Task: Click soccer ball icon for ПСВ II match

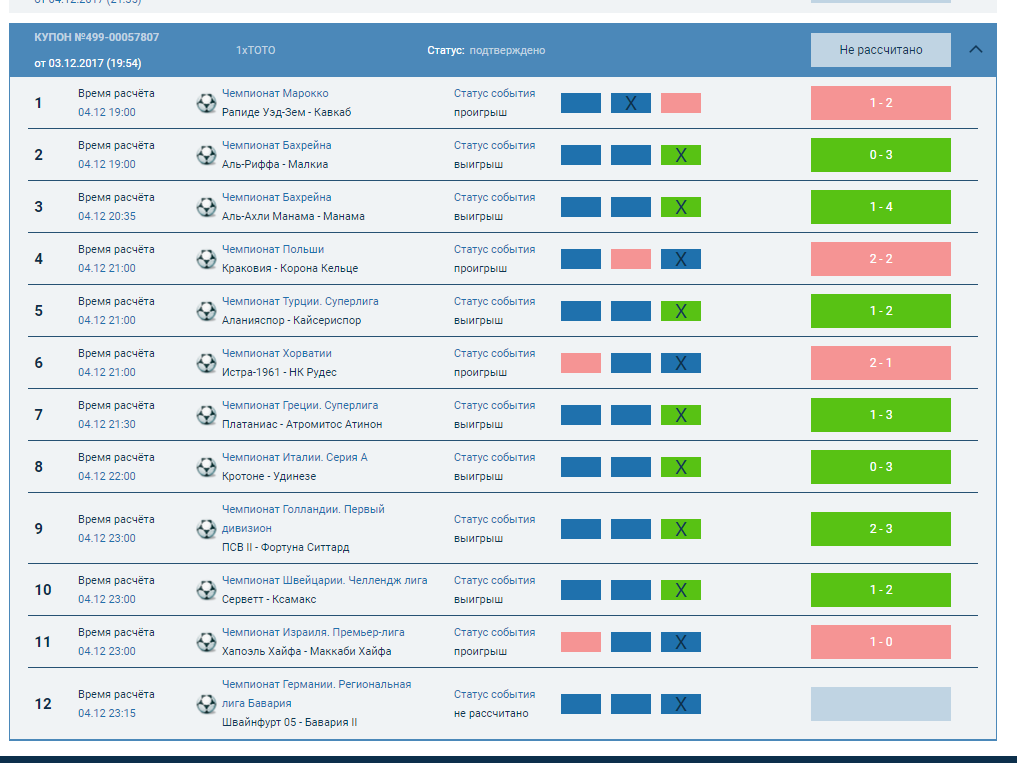Action: point(206,529)
